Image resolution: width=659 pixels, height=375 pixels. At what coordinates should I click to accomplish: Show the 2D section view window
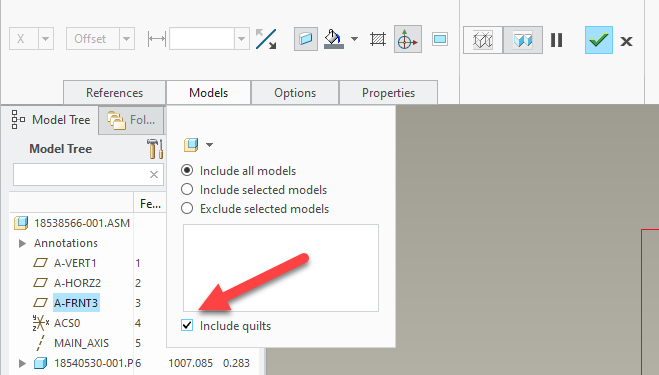pyautogui.click(x=440, y=40)
